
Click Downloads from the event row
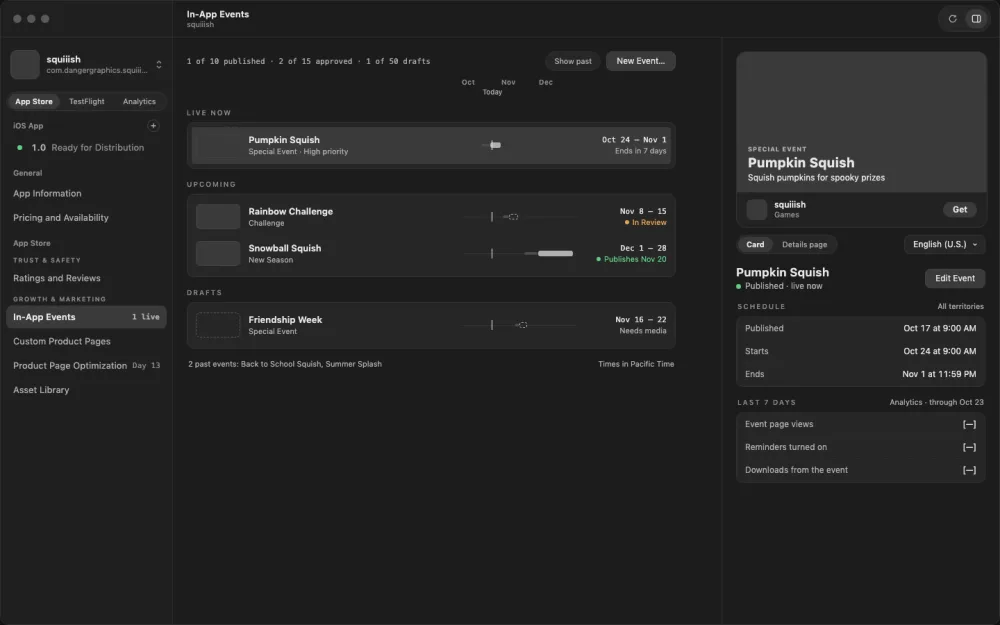(860, 470)
